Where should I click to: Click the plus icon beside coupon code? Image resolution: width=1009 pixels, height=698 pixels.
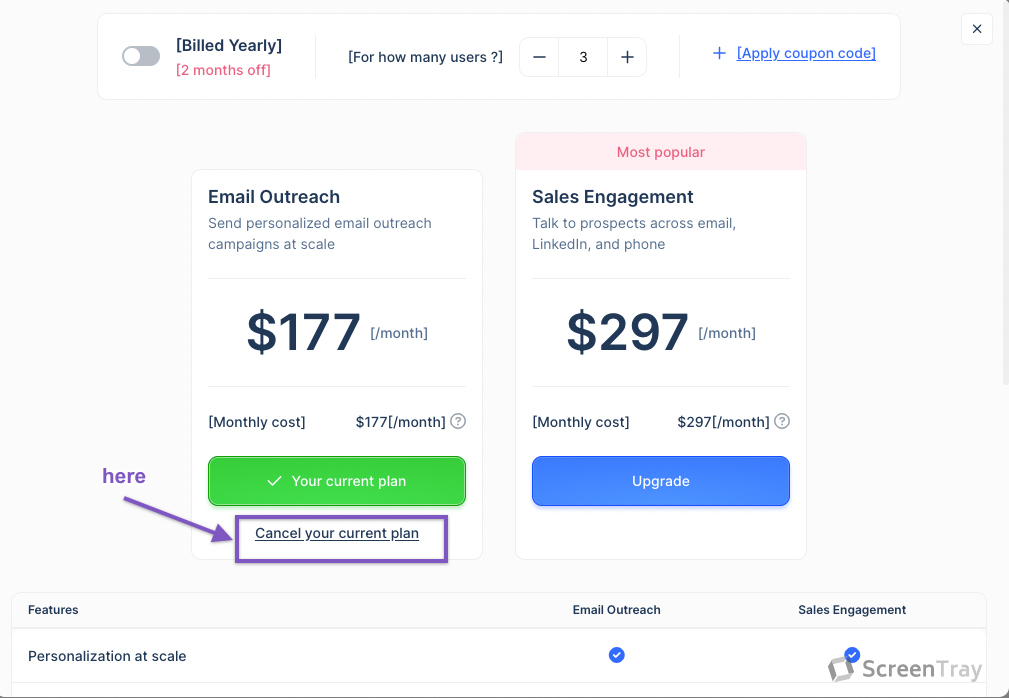point(719,53)
